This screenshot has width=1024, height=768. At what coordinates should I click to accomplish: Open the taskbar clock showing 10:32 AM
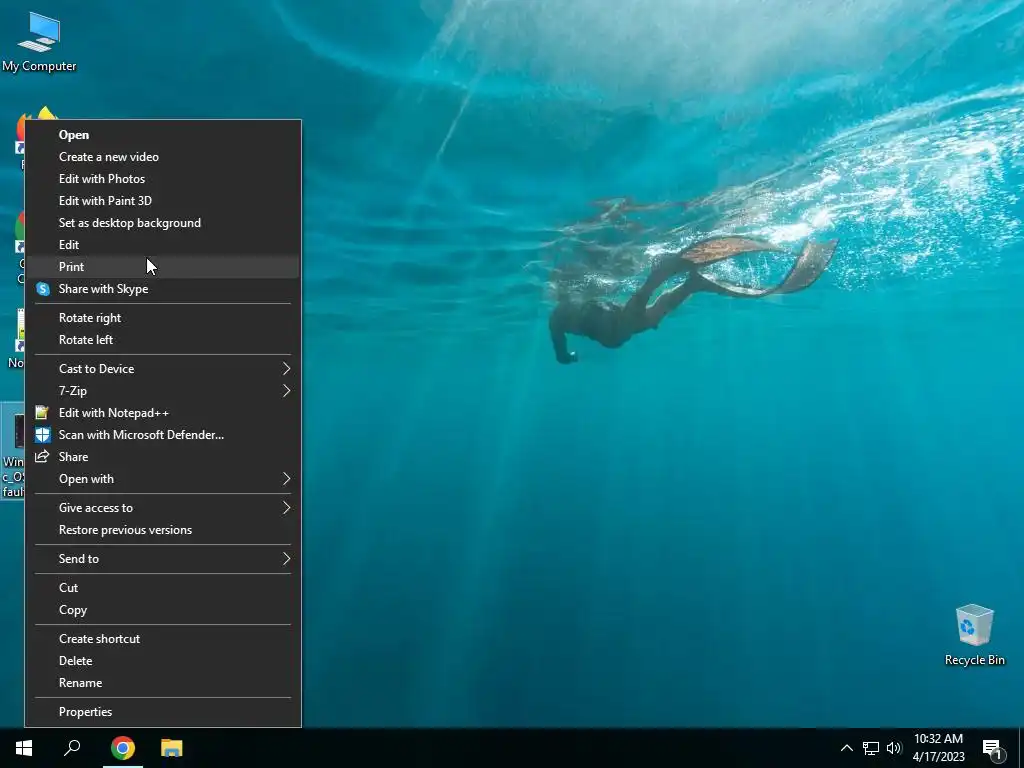tap(938, 748)
